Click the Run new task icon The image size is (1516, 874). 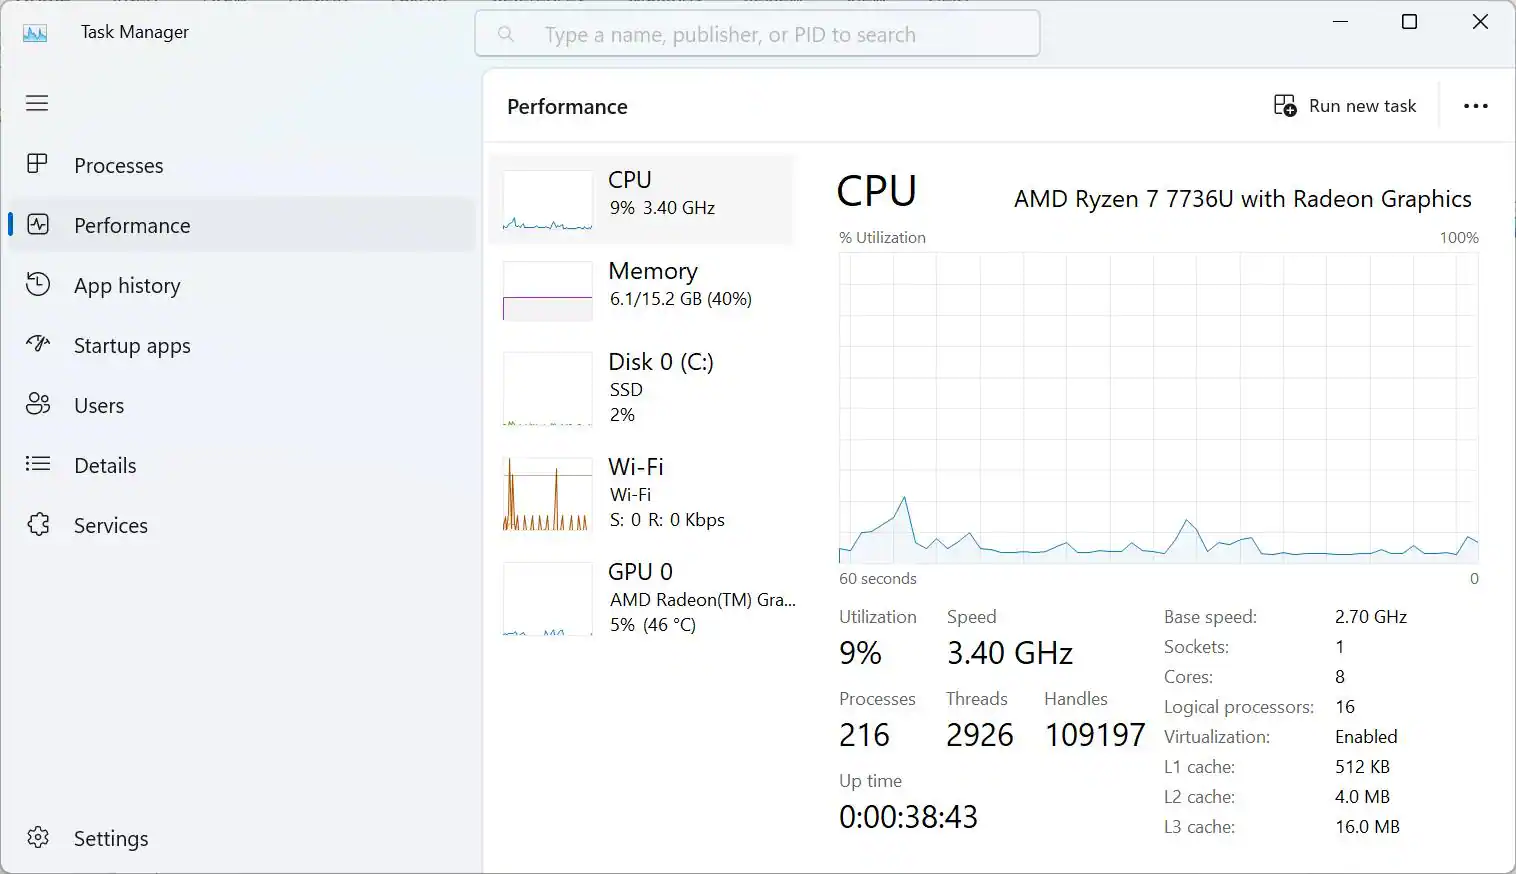click(x=1283, y=104)
